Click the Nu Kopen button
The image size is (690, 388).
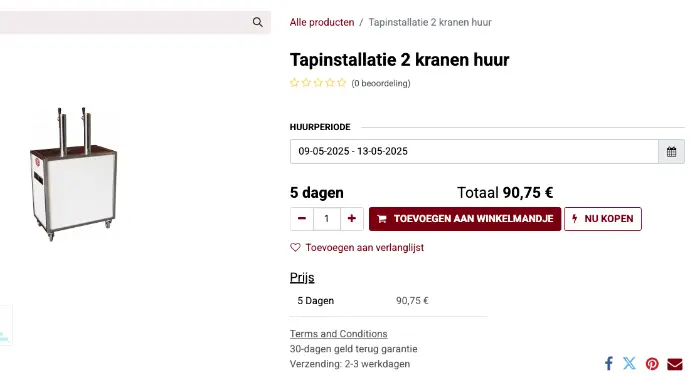click(x=603, y=219)
